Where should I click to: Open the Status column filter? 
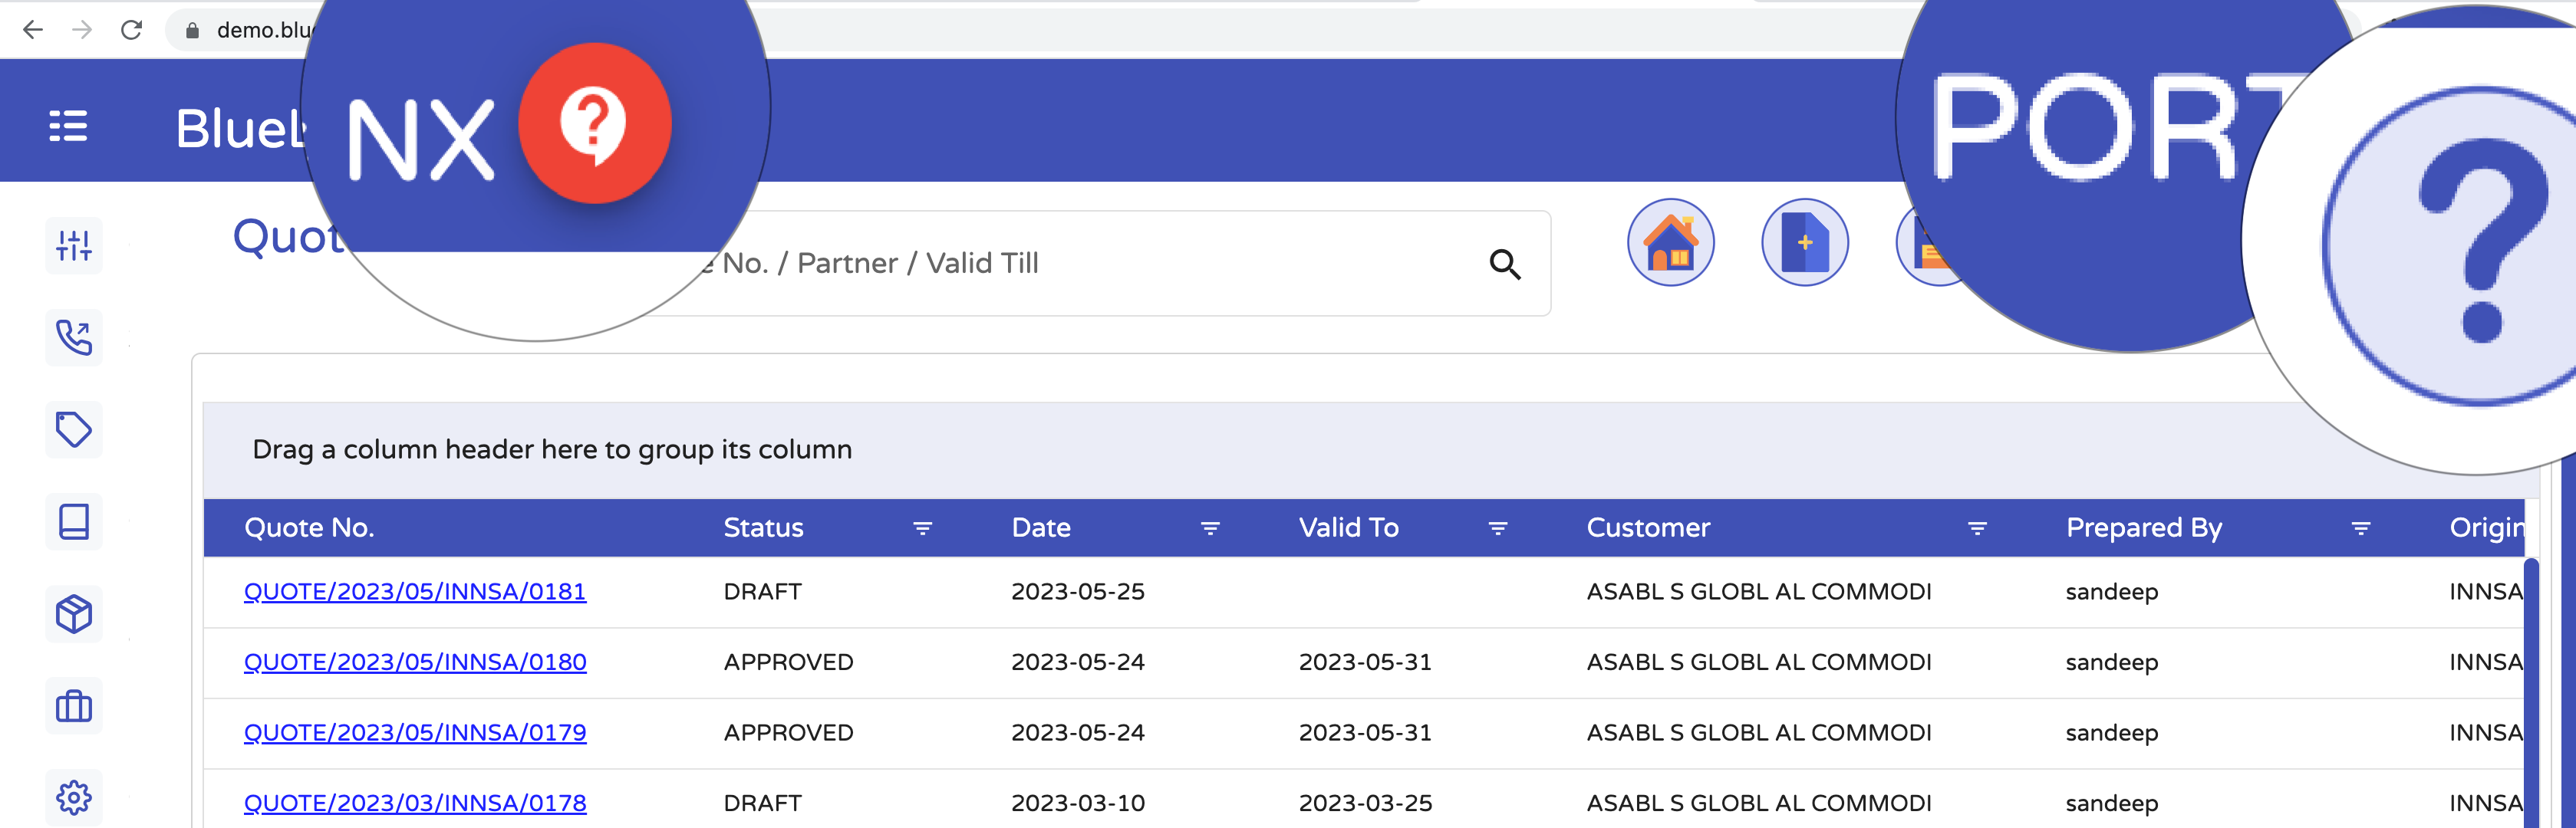922,528
